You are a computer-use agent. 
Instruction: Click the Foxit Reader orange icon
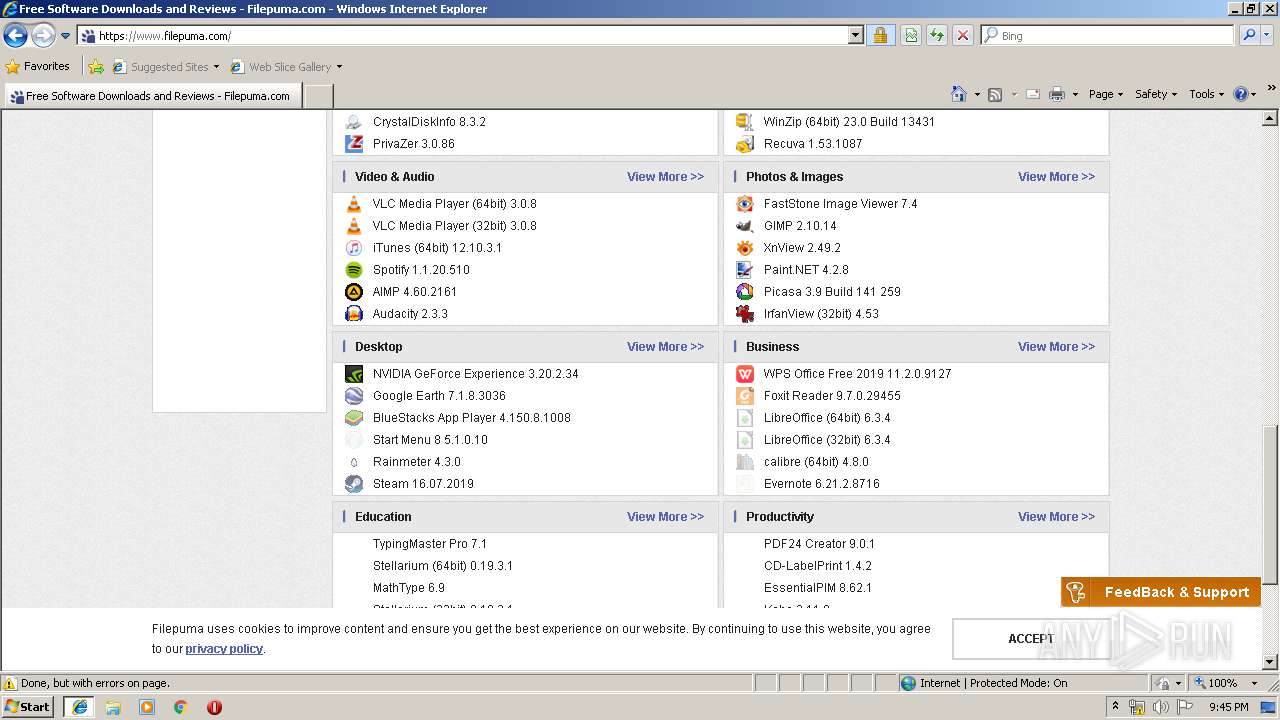744,396
